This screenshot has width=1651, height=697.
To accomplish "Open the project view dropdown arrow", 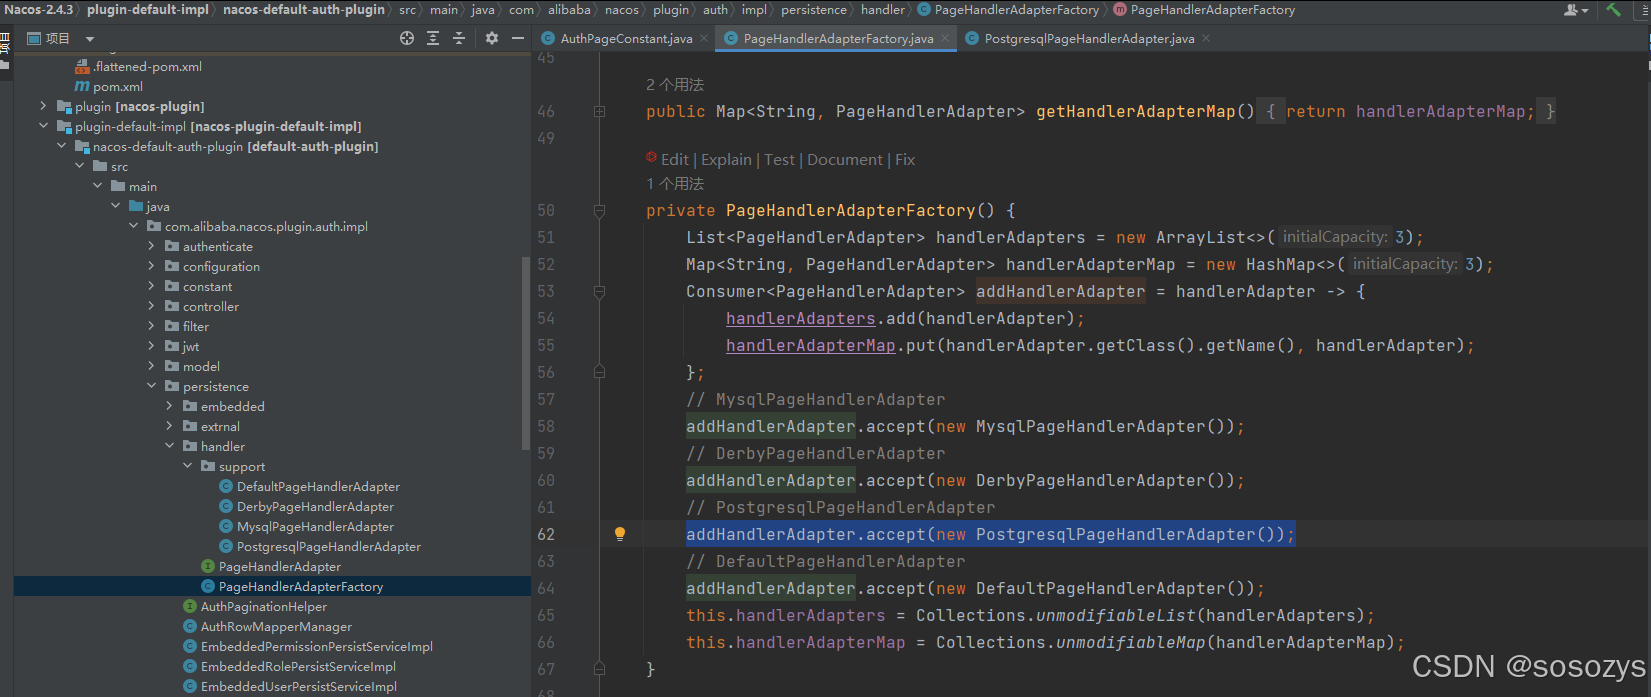I will pyautogui.click(x=90, y=39).
